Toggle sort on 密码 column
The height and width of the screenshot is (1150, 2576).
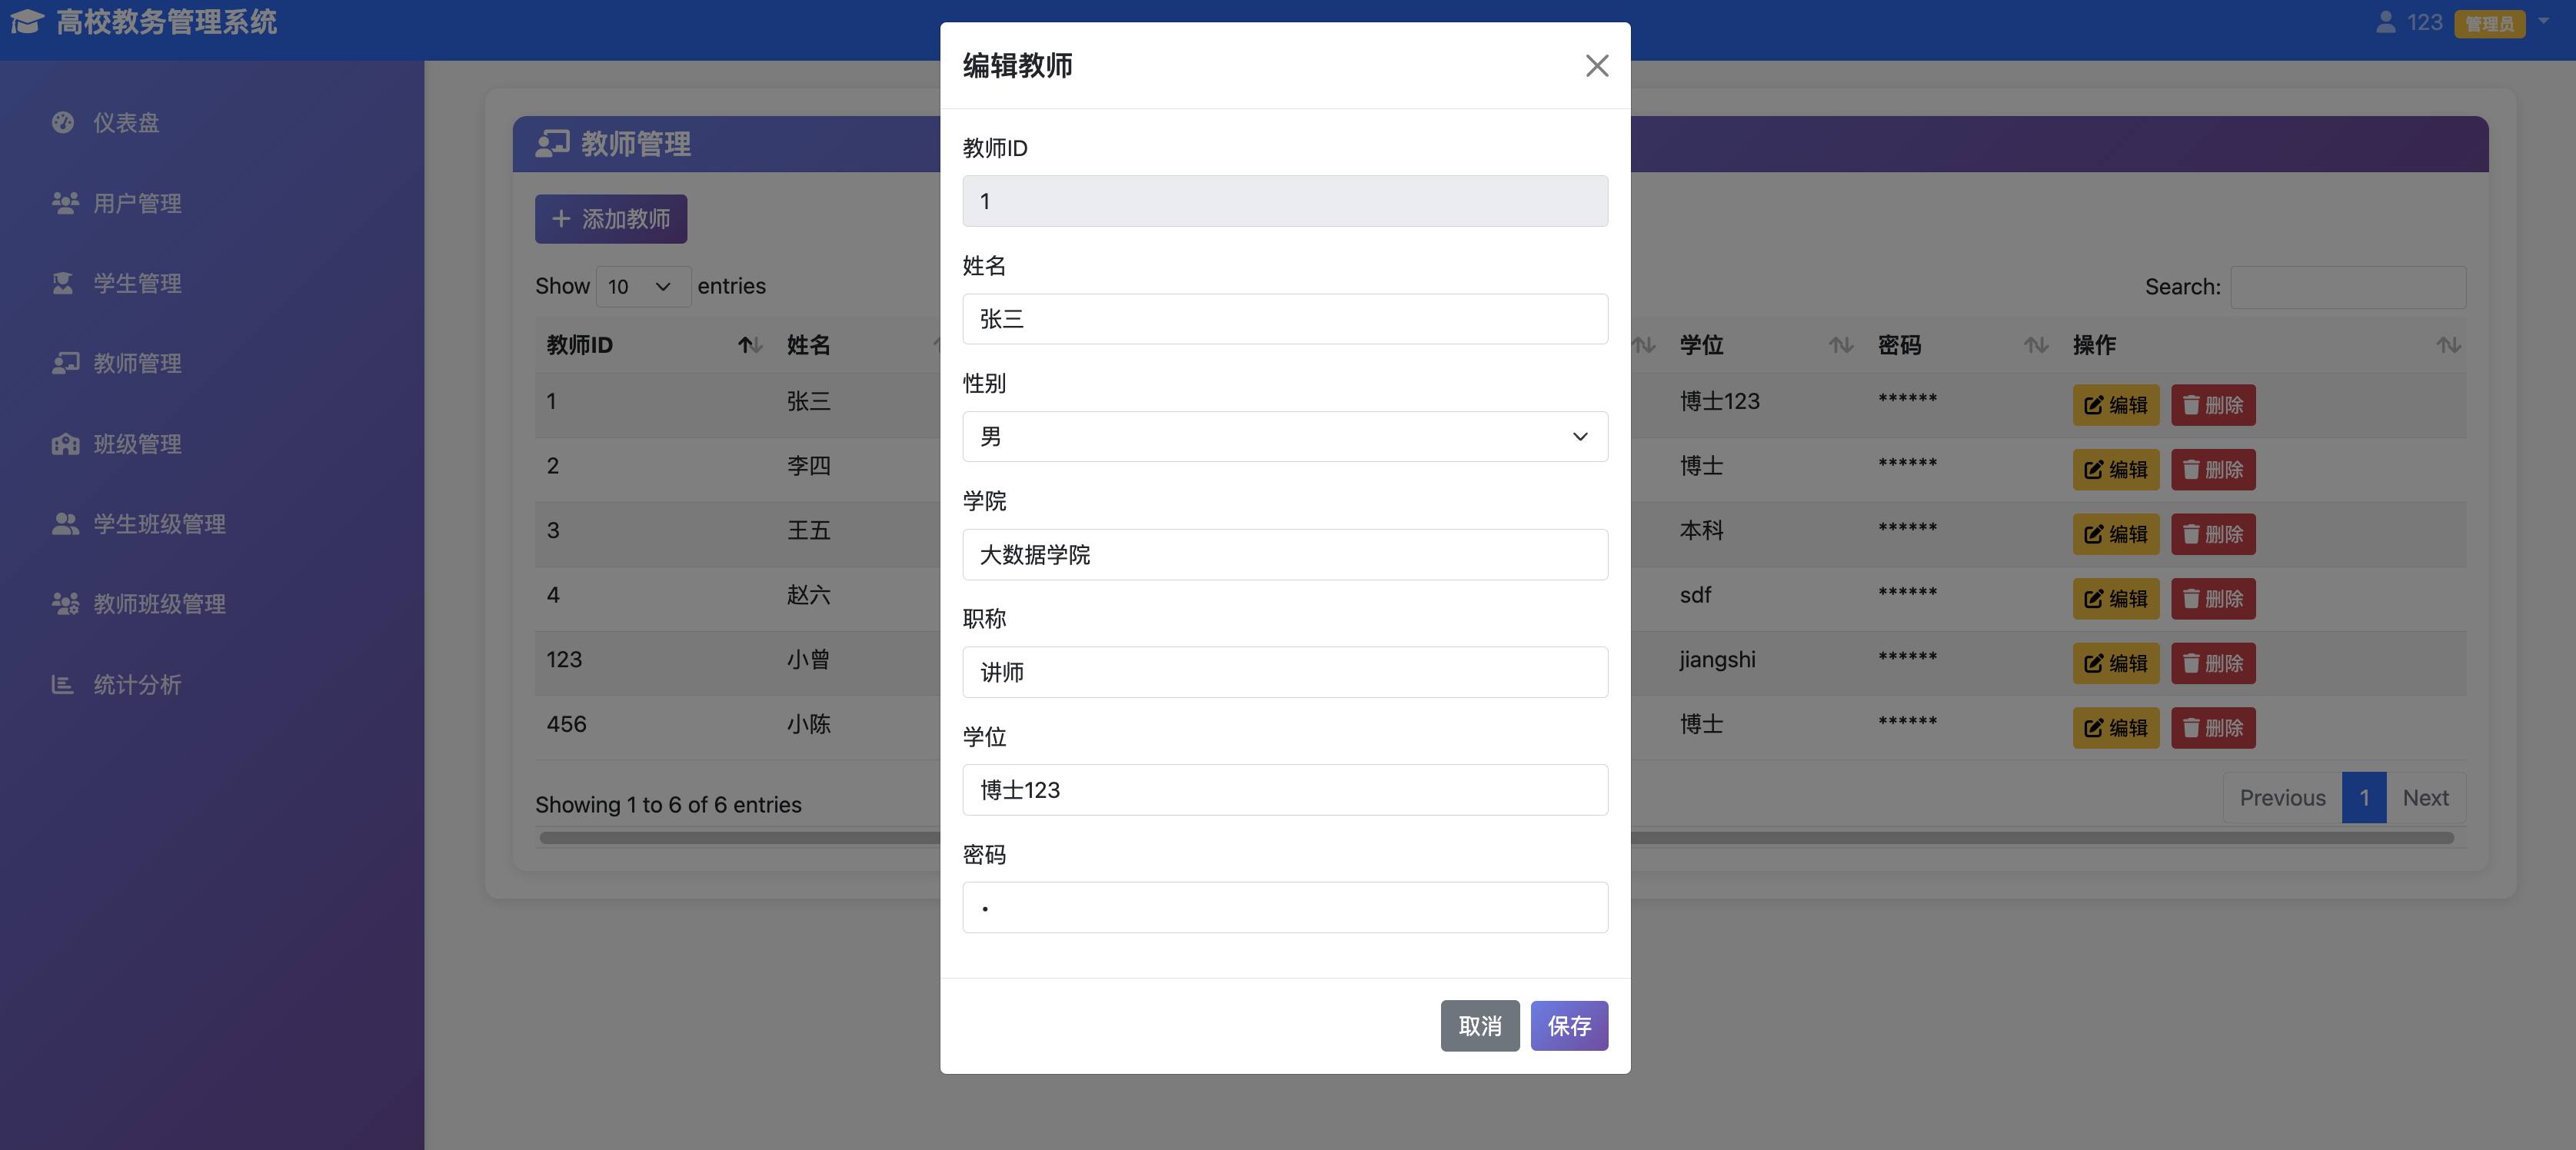[x=2035, y=345]
